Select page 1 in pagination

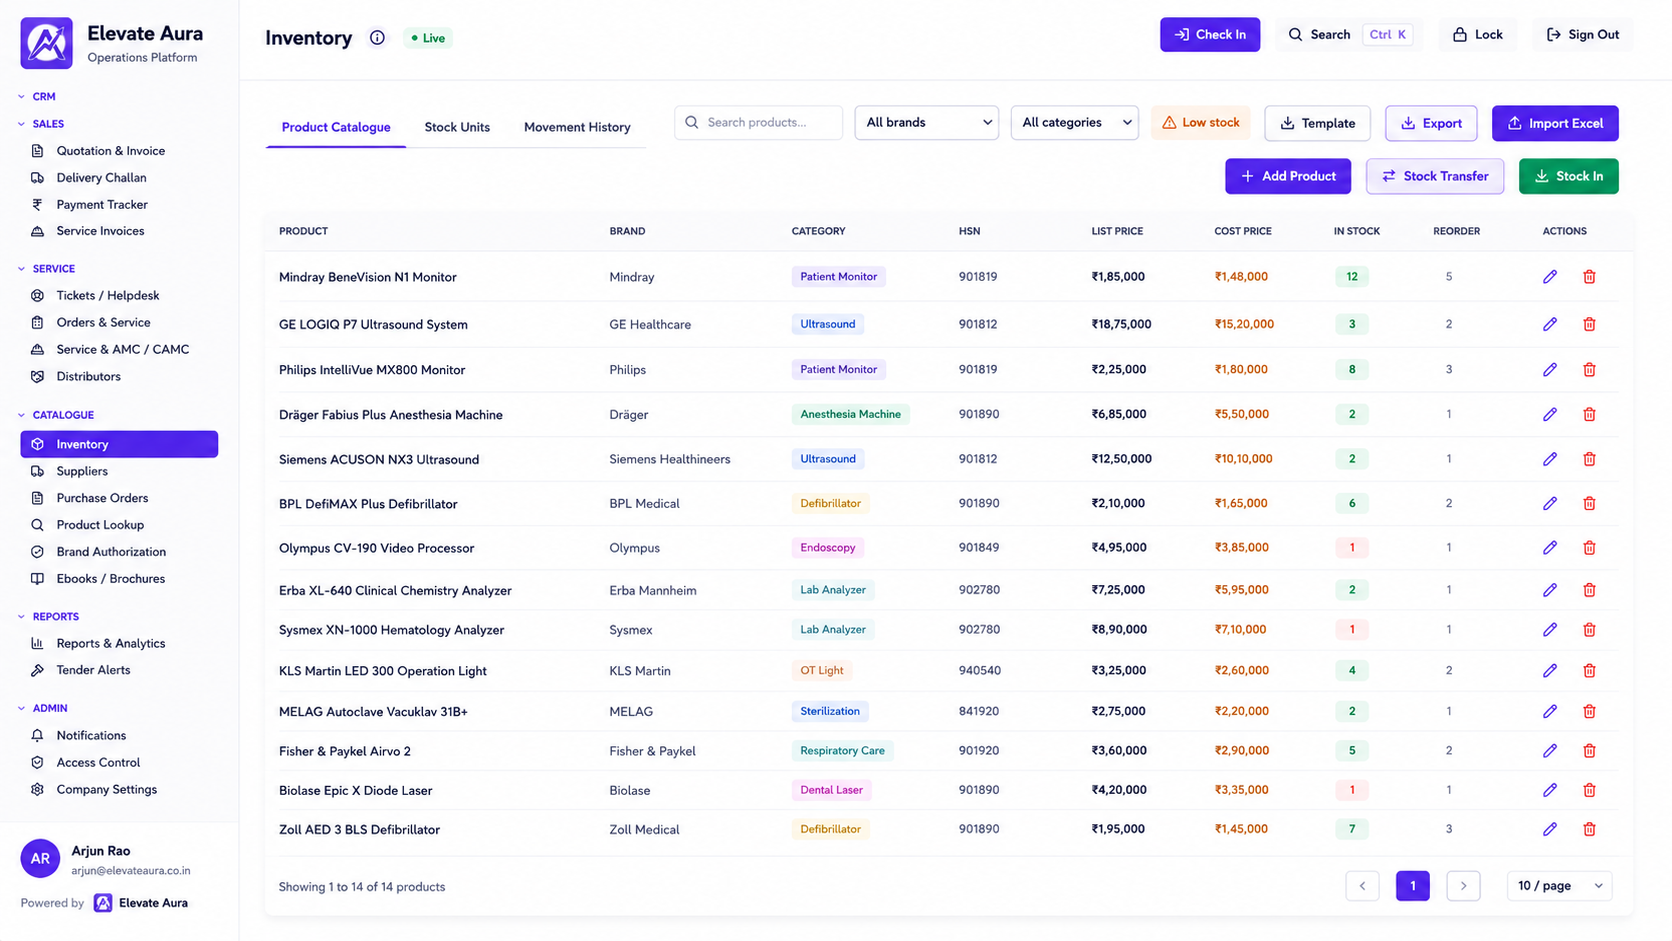coord(1412,886)
